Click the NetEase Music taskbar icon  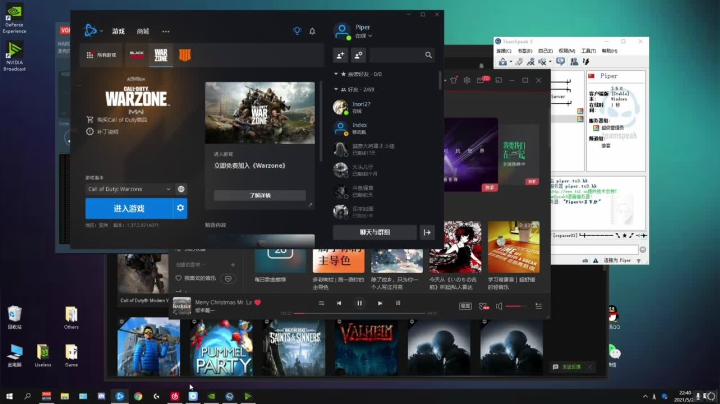click(x=175, y=396)
